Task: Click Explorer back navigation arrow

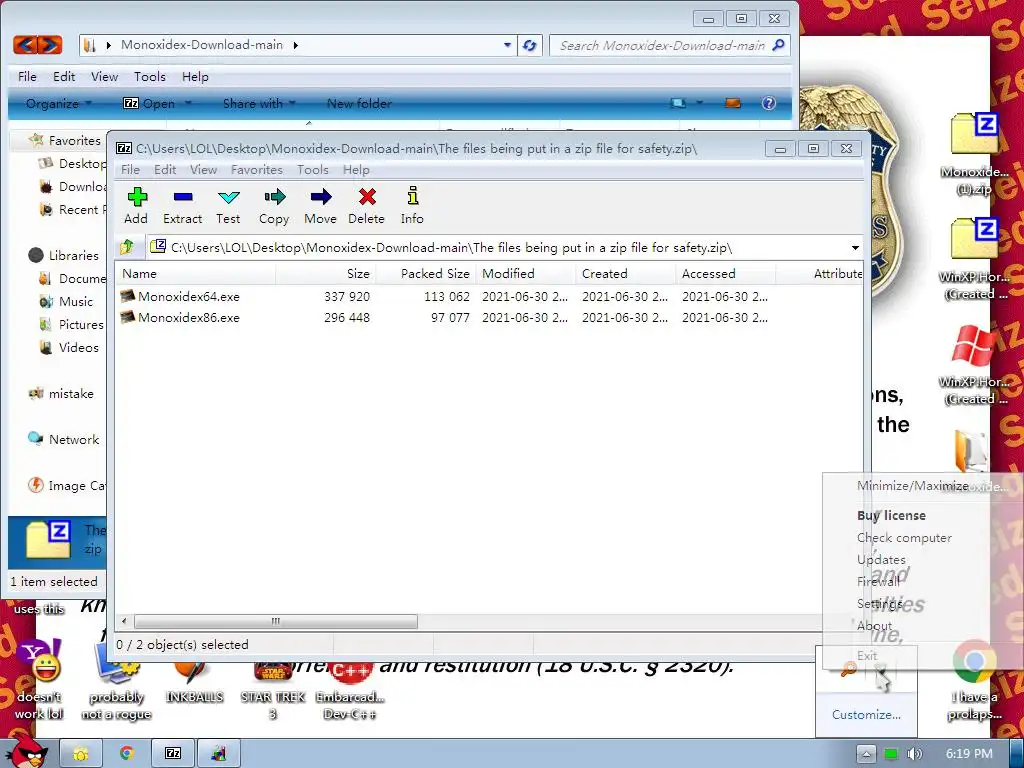Action: click(25, 44)
